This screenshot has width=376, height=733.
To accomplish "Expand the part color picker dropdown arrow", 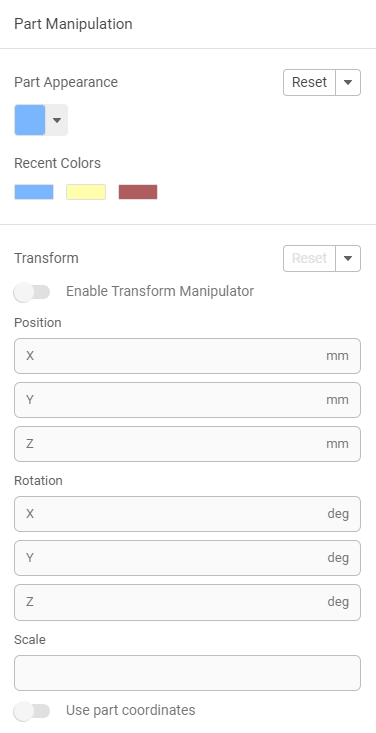I will [x=57, y=120].
